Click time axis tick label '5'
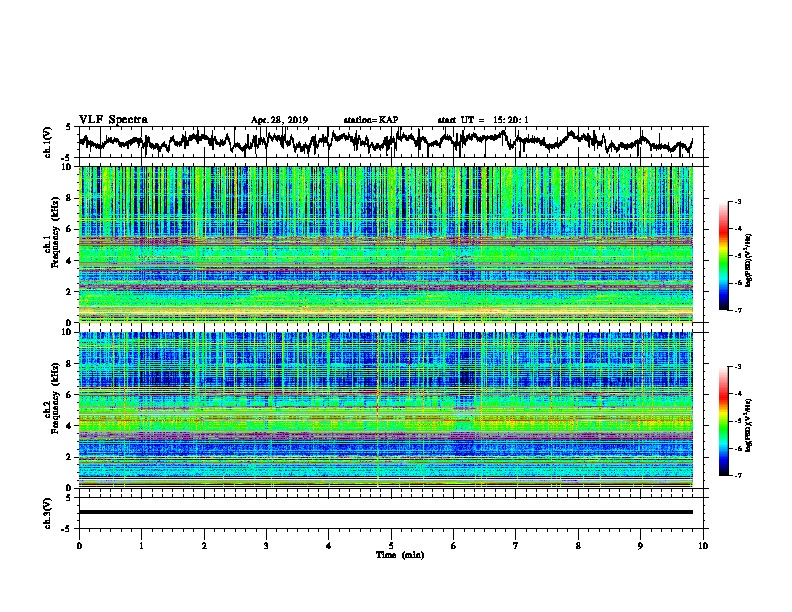 tap(391, 546)
